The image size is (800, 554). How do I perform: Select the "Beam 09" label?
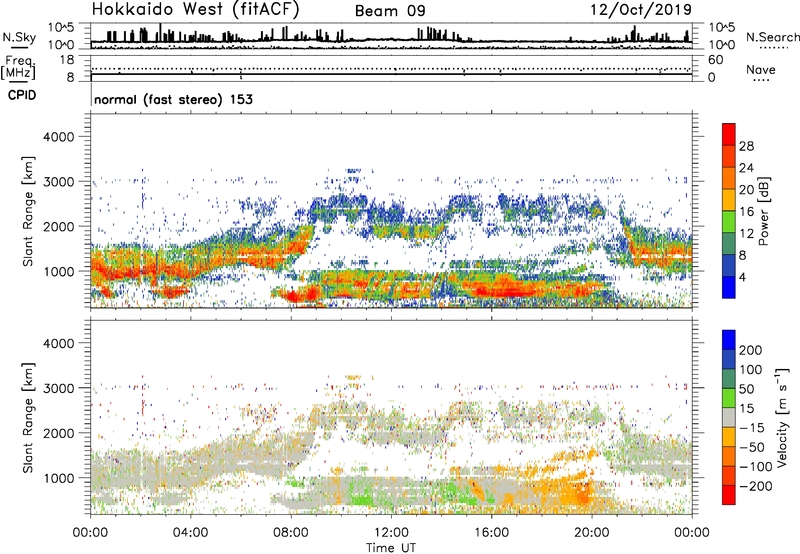[x=390, y=11]
